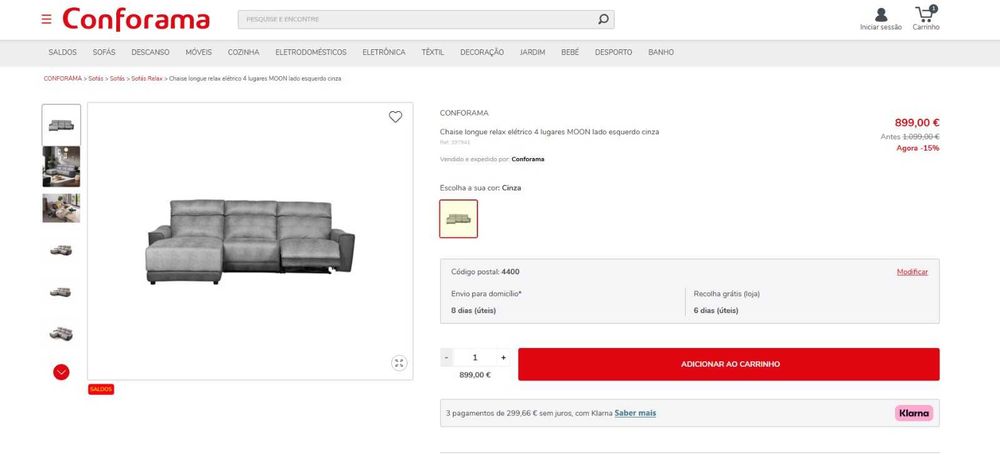
Task: Select the Cinza color swatch
Action: pos(459,219)
